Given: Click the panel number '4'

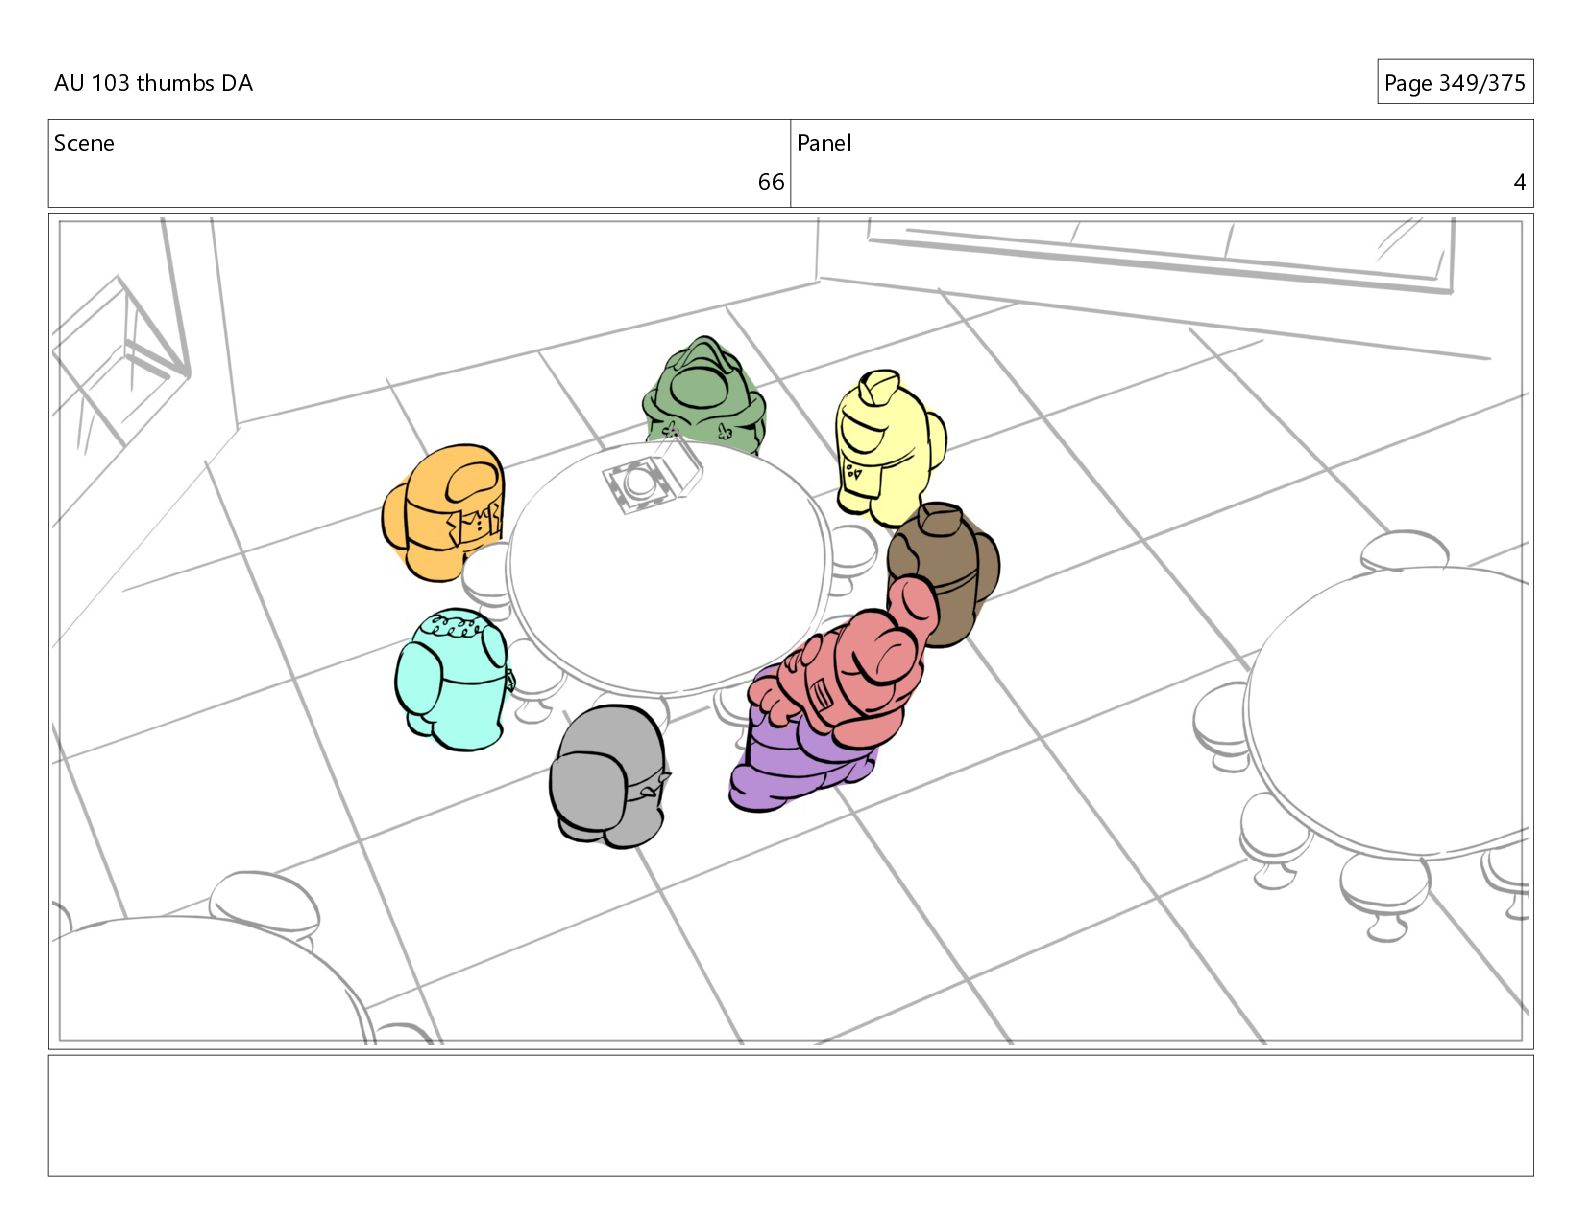Looking at the screenshot, I should pos(1519,182).
